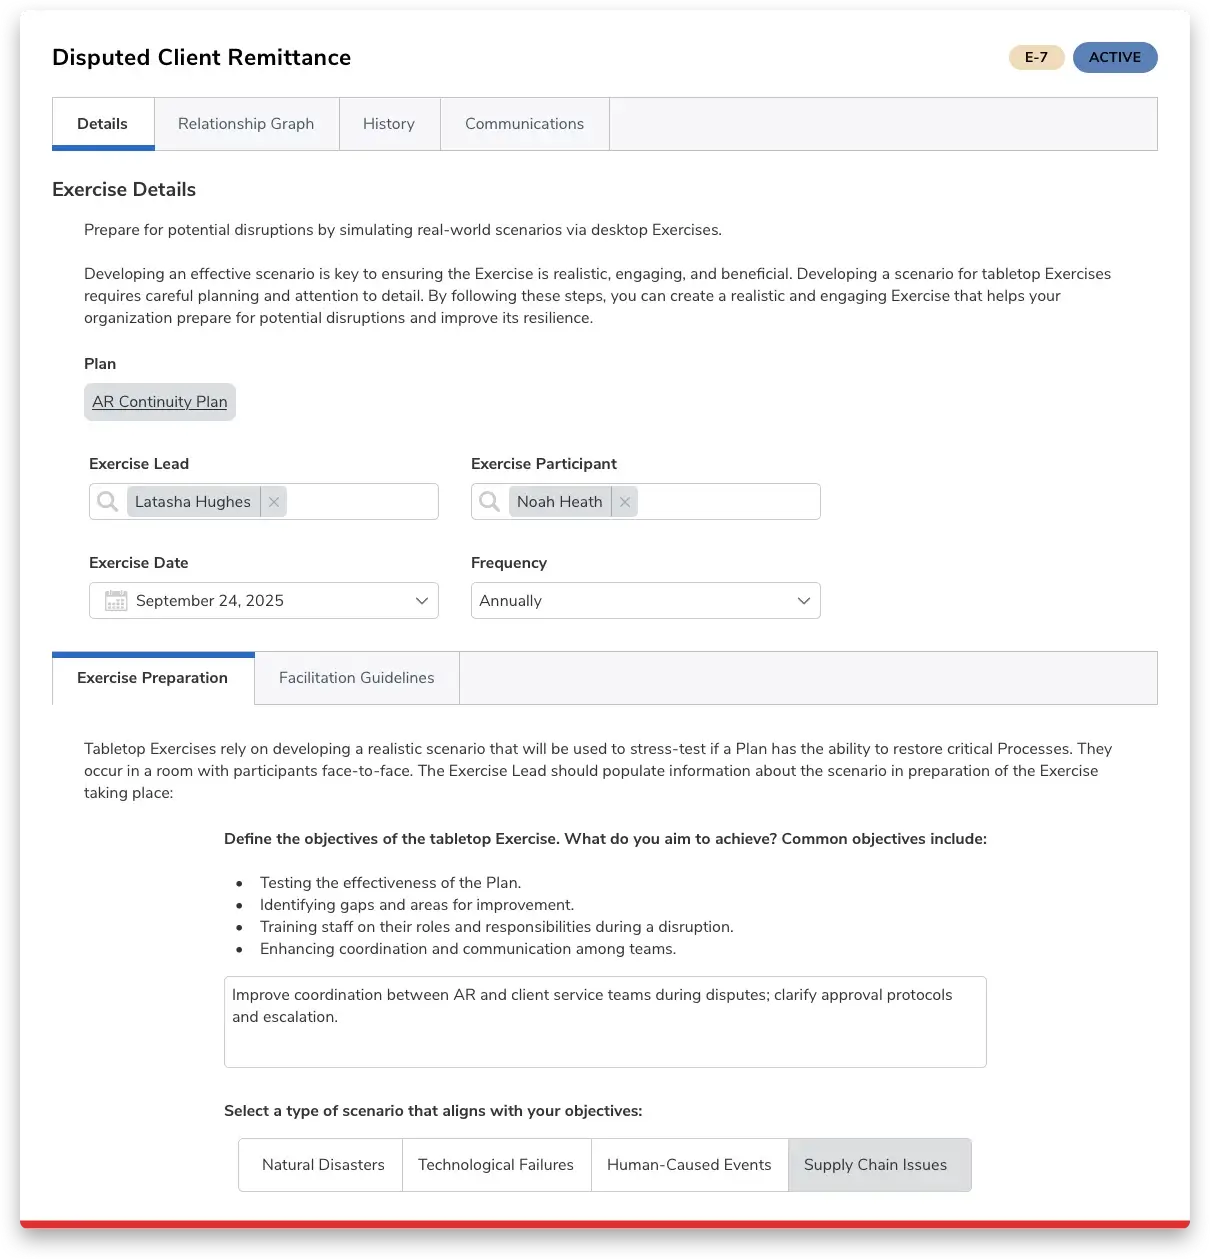Click the search icon in Exercise Lead field
The width and height of the screenshot is (1210, 1259).
107,501
